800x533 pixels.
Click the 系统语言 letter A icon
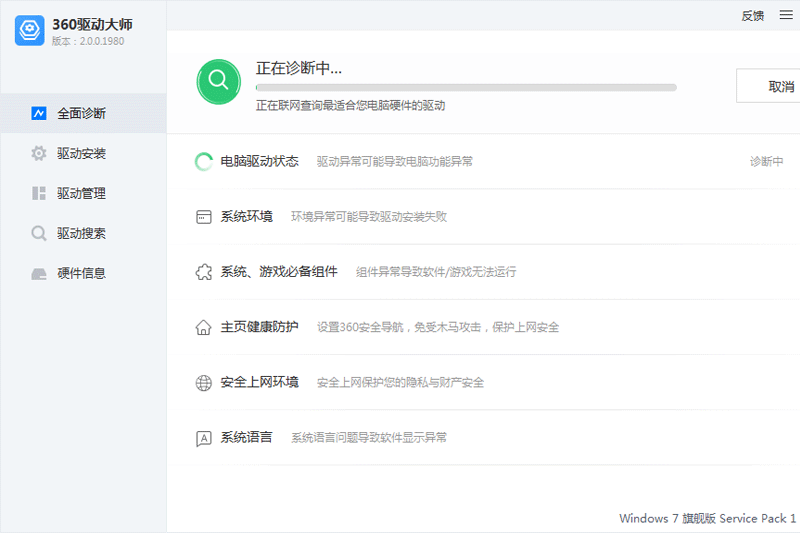pyautogui.click(x=204, y=438)
